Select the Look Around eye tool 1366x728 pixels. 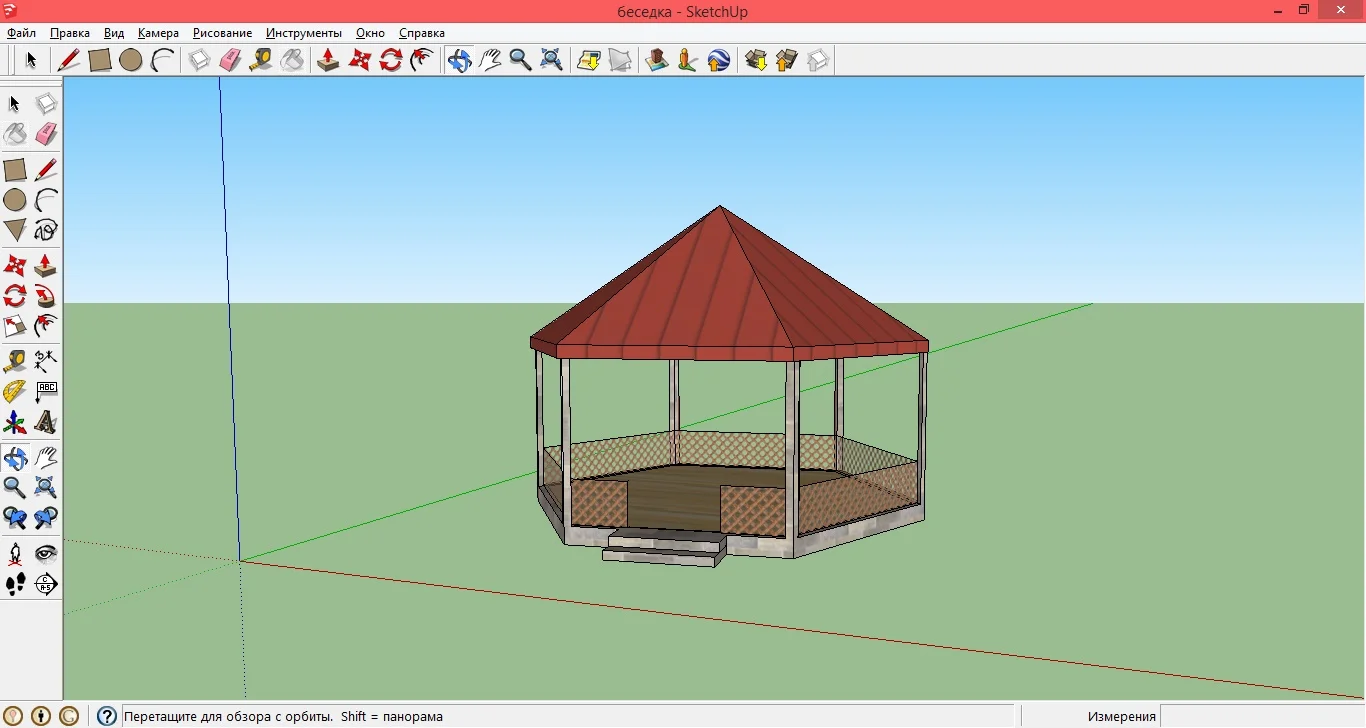click(46, 553)
